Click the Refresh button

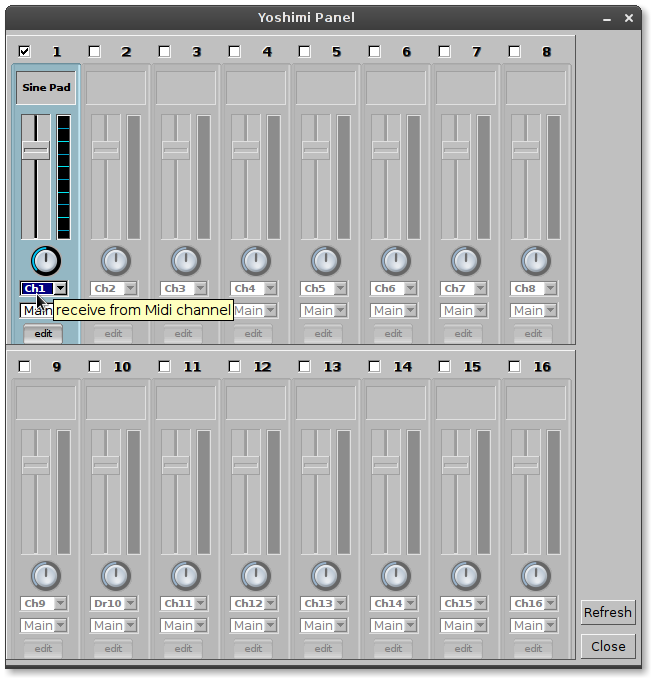608,612
